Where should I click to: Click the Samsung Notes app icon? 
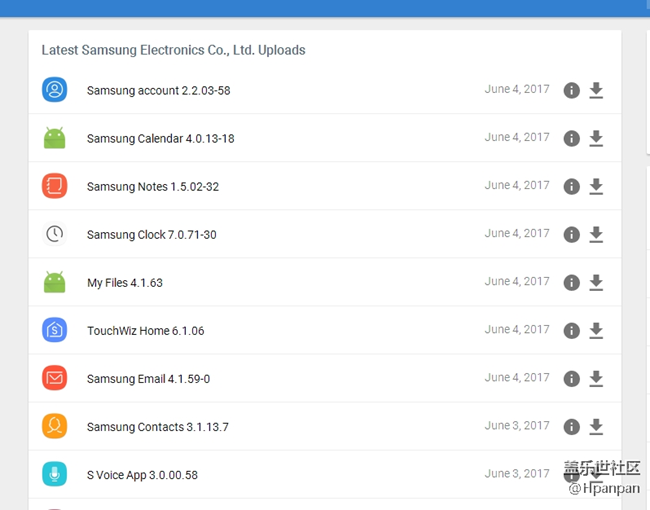coord(54,186)
